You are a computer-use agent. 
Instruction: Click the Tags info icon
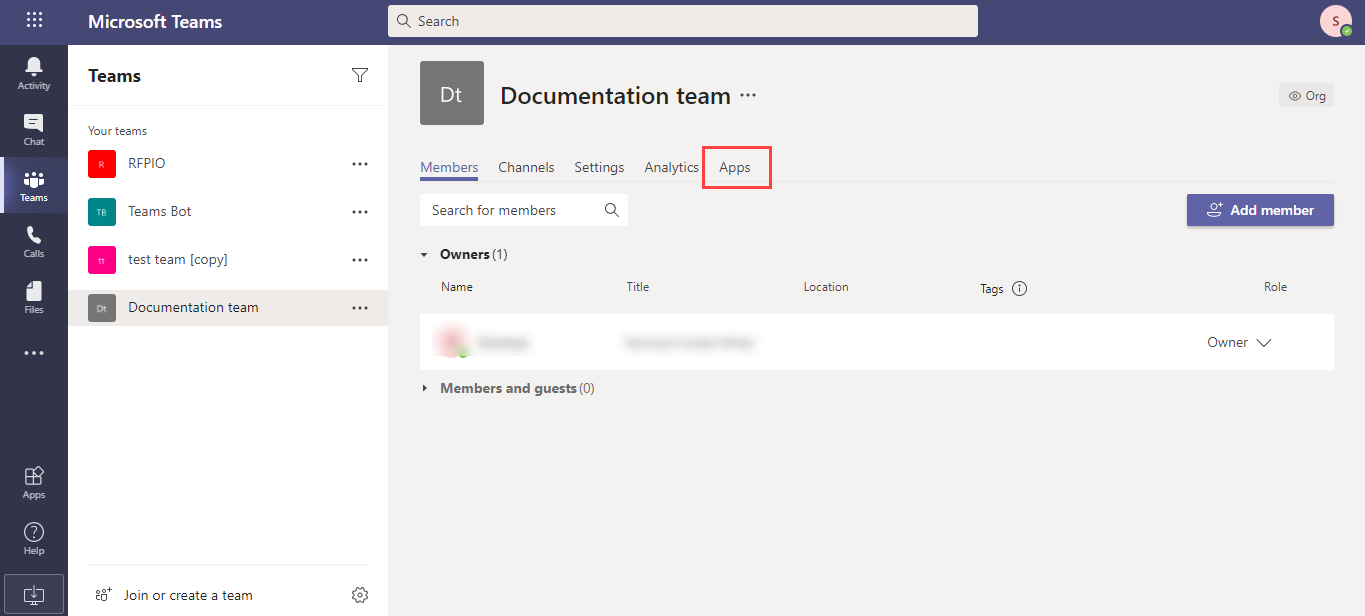coord(1020,288)
